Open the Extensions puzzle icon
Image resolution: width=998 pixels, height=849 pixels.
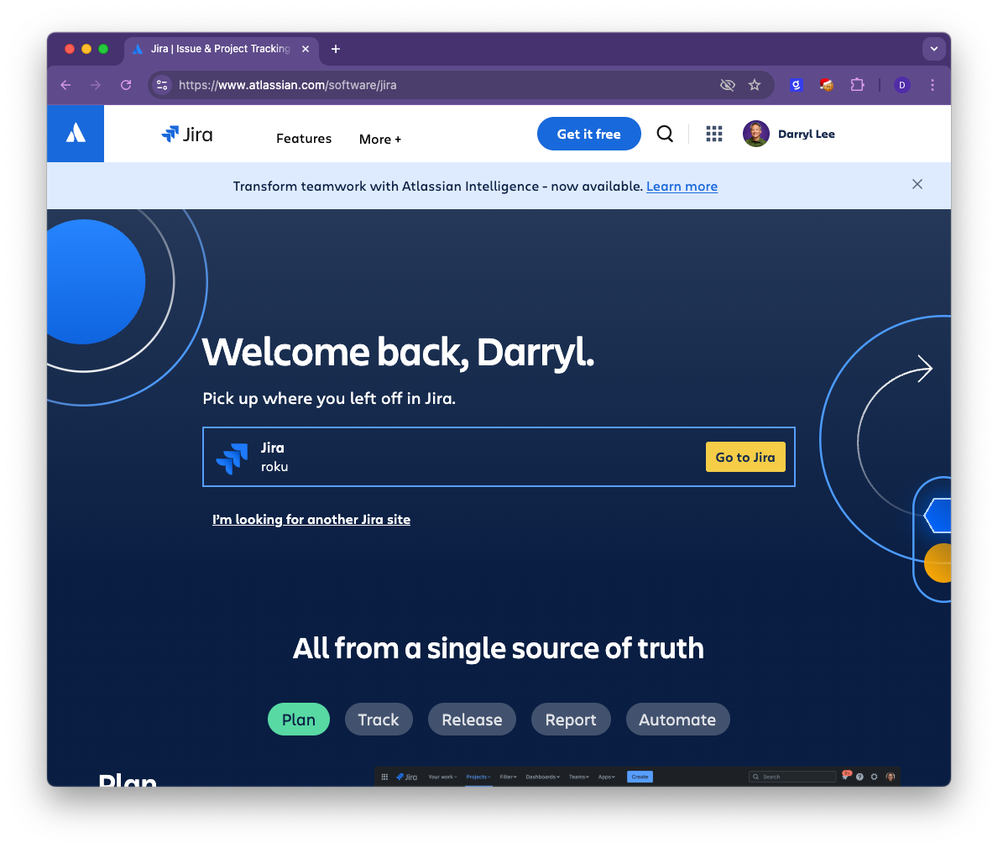click(857, 85)
